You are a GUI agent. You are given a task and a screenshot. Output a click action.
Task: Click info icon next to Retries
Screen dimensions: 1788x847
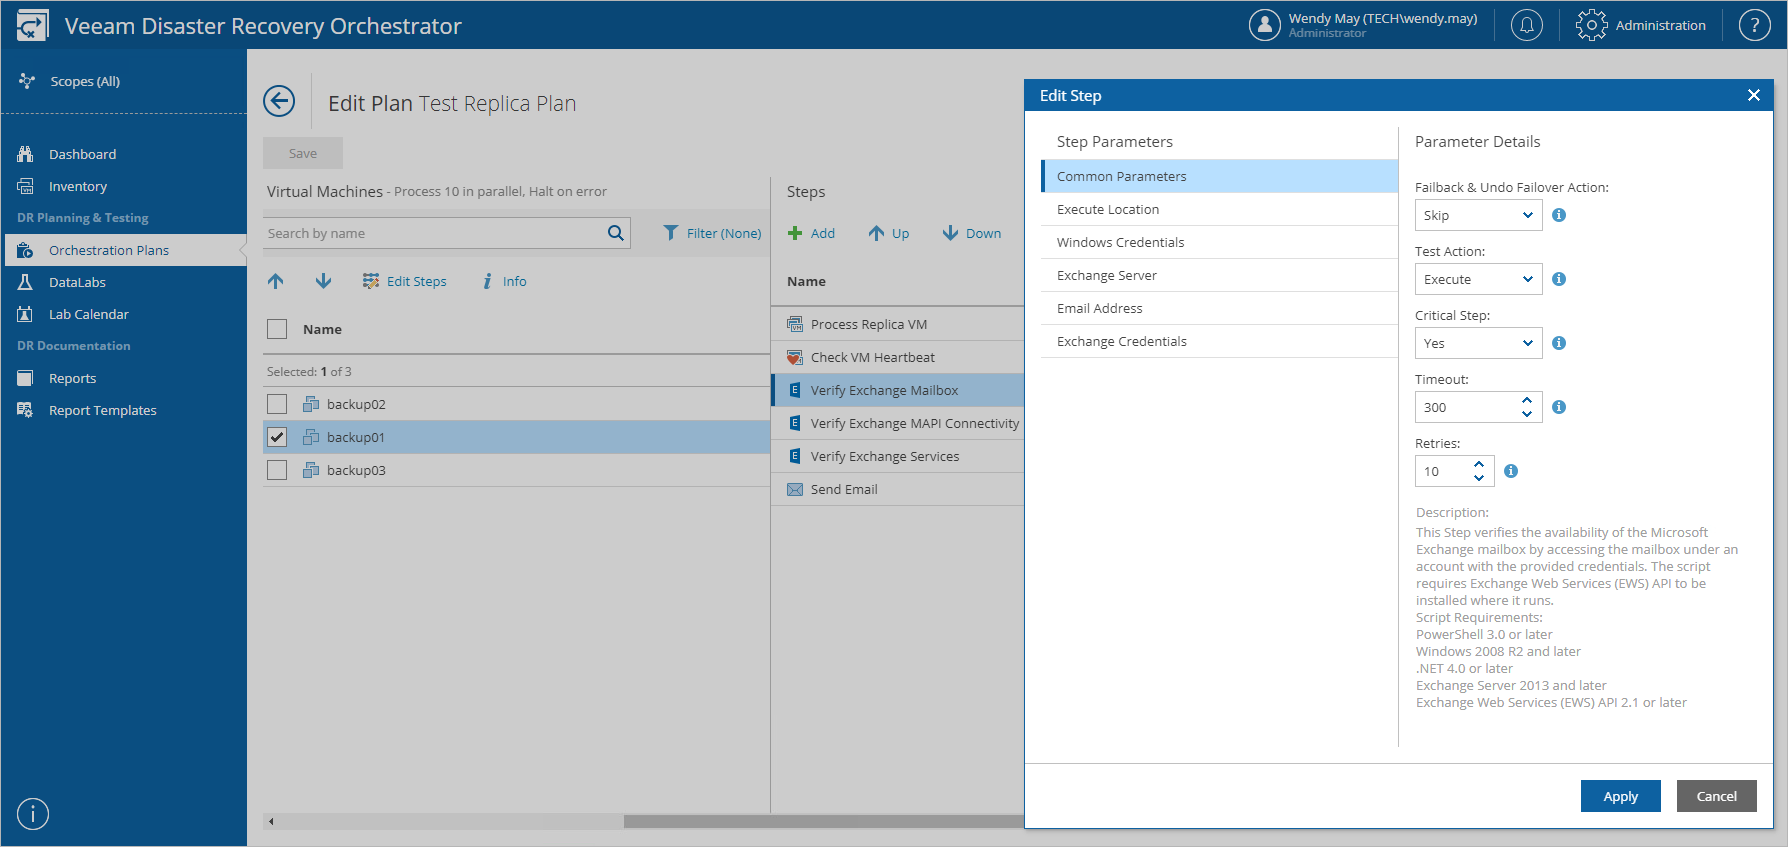pos(1511,471)
